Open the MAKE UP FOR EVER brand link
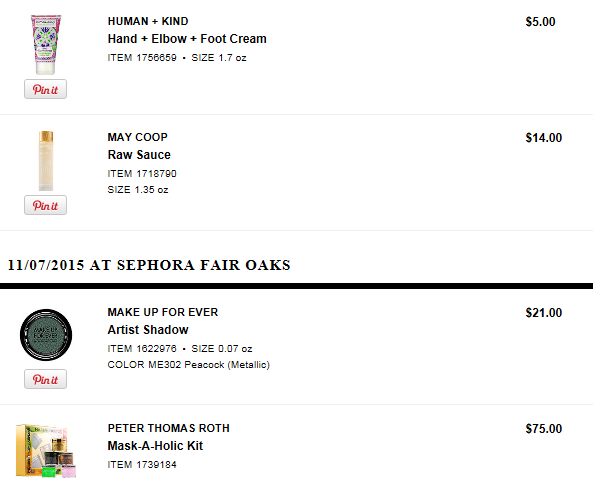The width and height of the screenshot is (593, 478). 163,312
